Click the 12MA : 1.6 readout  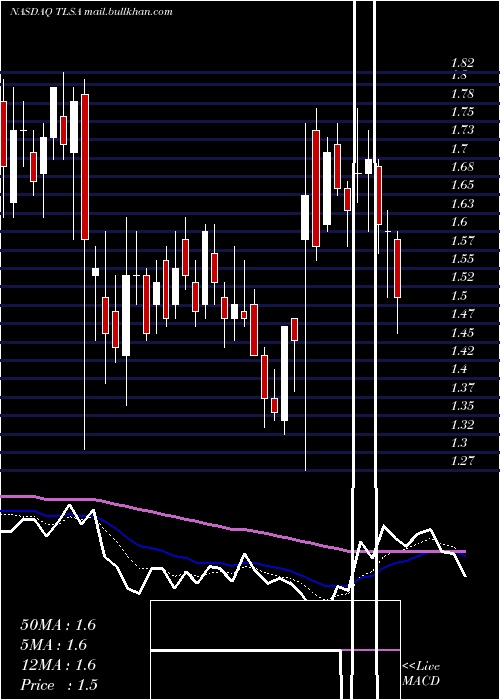58,665
